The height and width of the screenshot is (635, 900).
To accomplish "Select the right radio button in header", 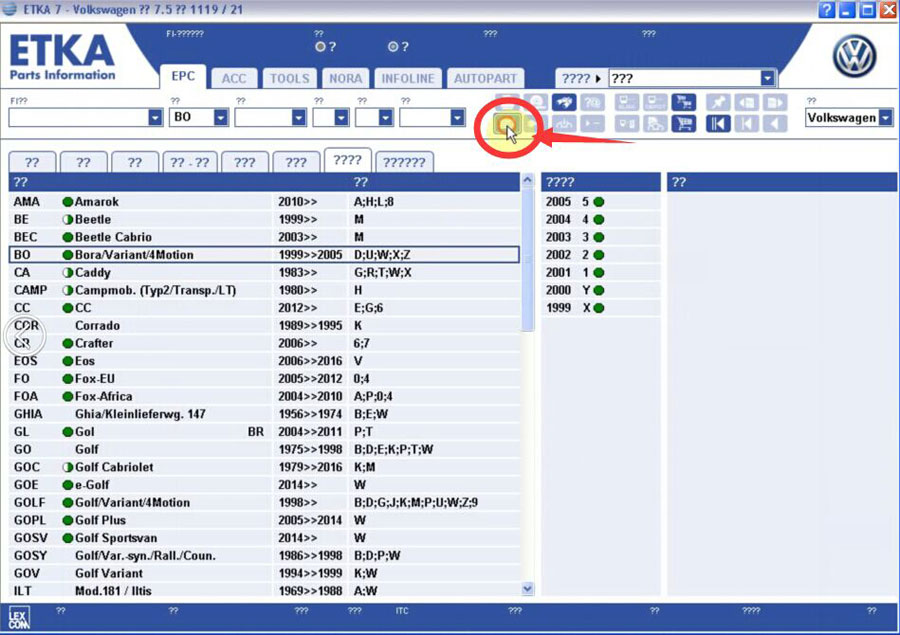I will point(393,47).
